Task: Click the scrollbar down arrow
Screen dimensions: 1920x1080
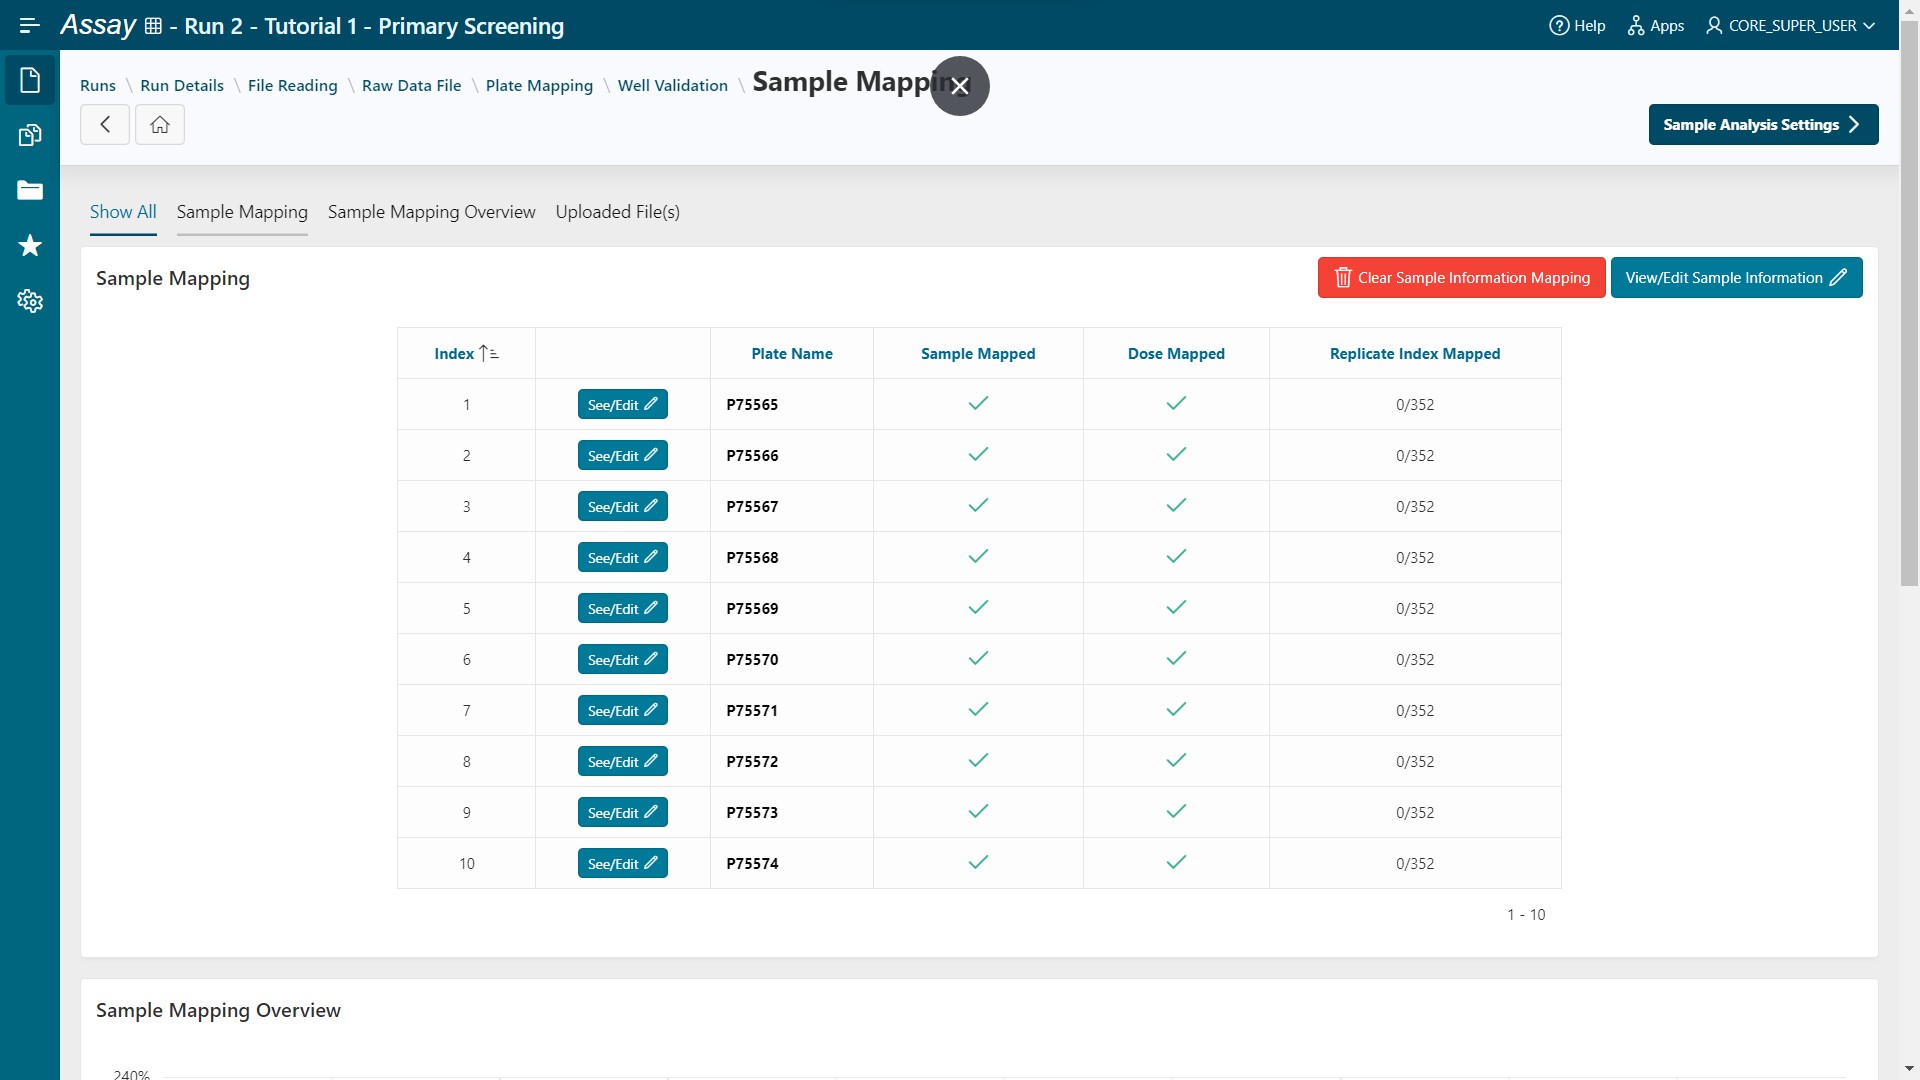Action: point(1909,1069)
